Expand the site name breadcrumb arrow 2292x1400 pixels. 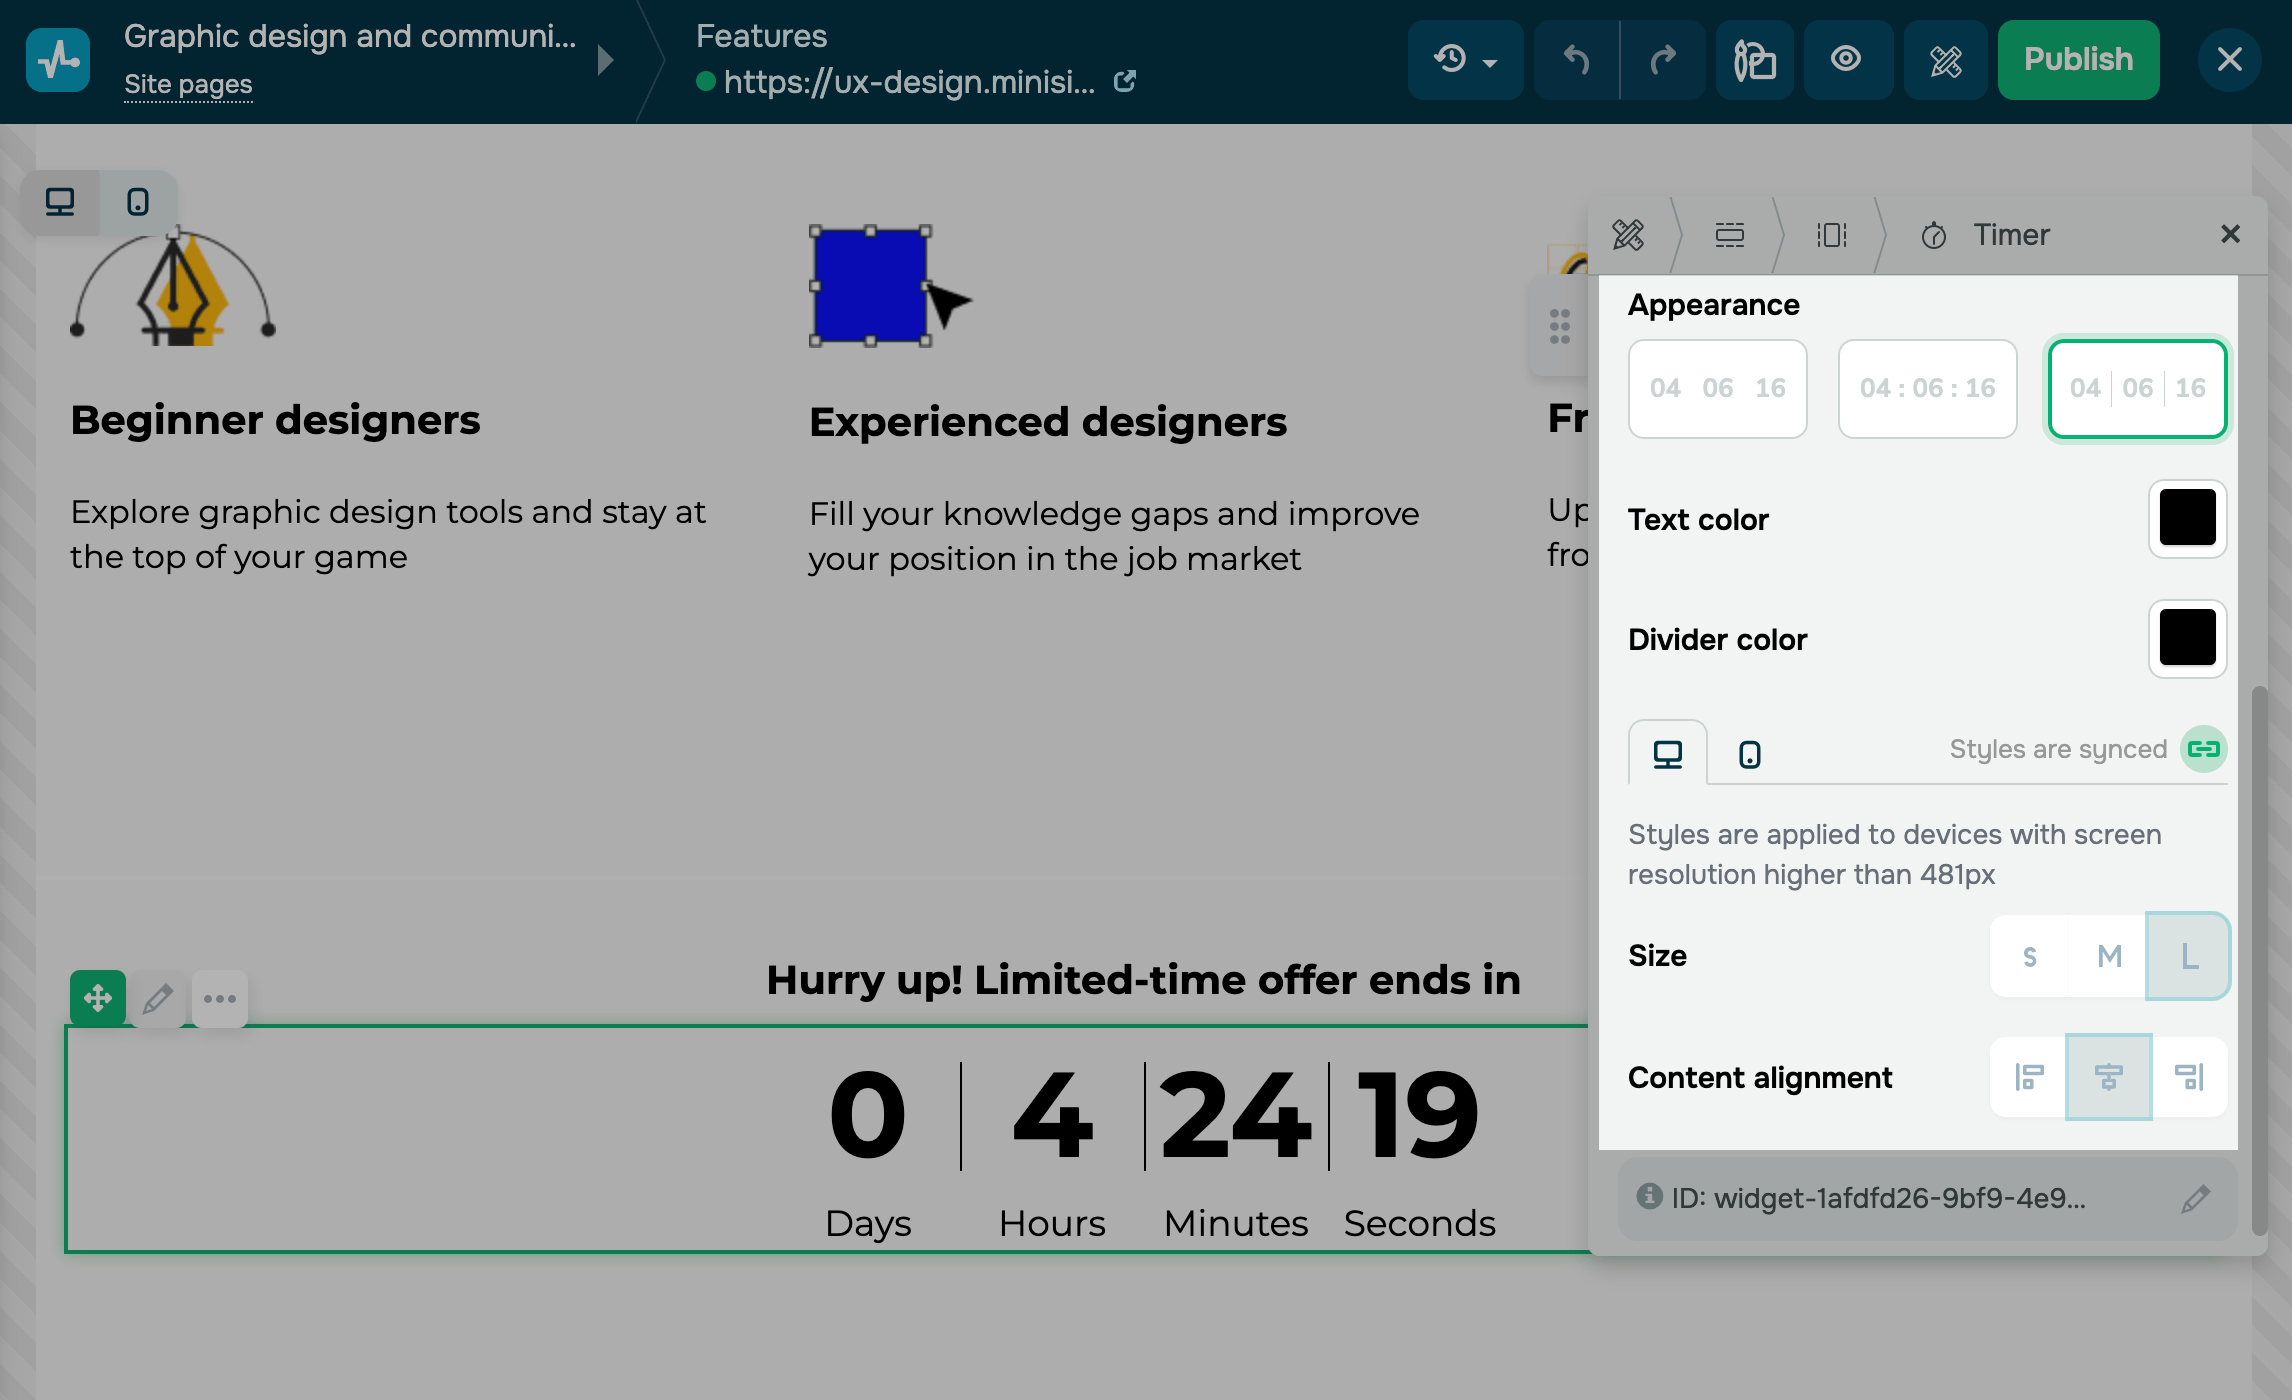[605, 60]
